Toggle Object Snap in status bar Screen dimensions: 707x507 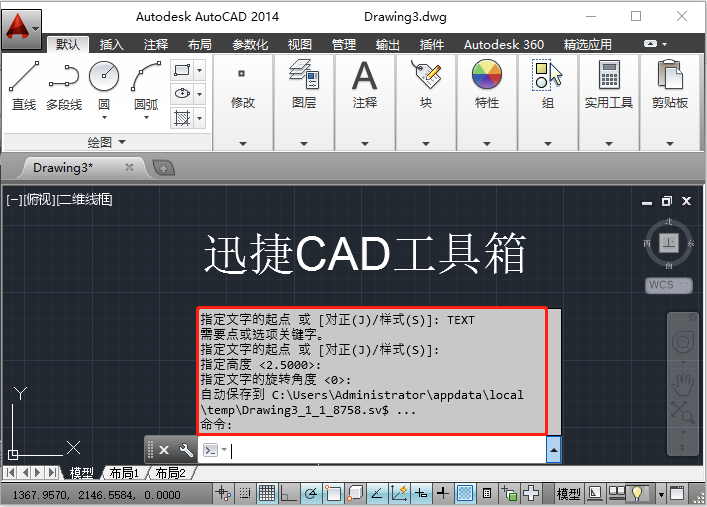pos(333,494)
